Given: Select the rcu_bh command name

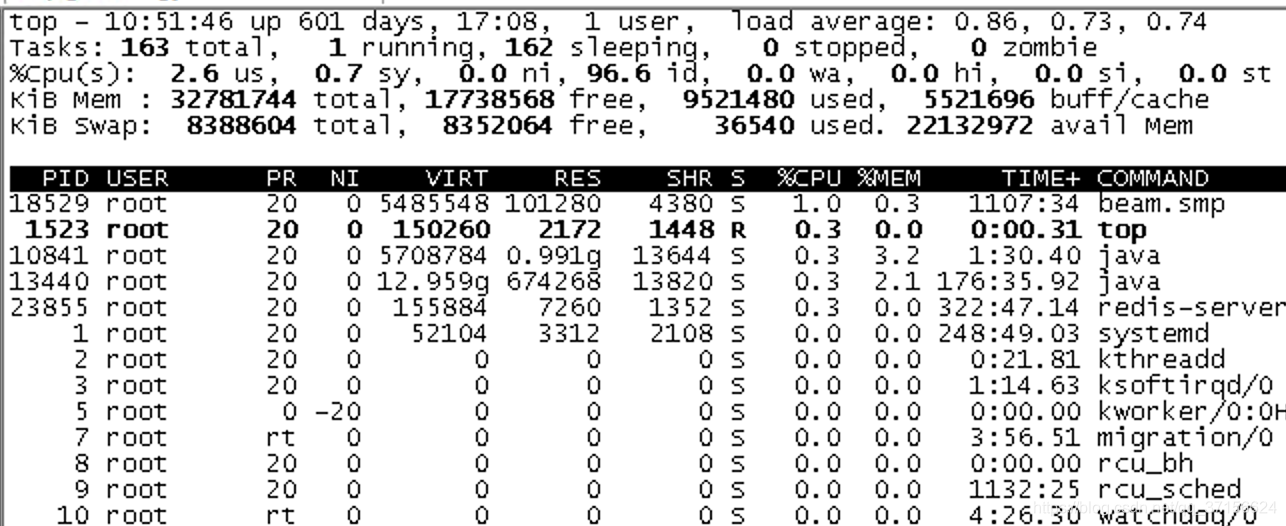Looking at the screenshot, I should click(x=1144, y=462).
